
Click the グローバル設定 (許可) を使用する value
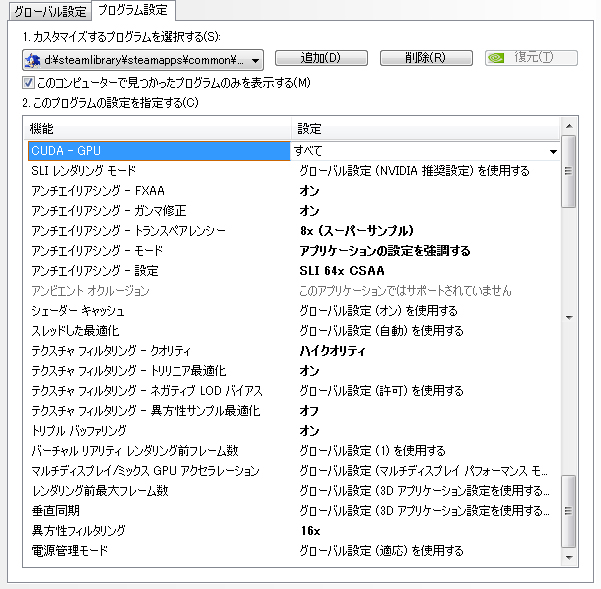coord(381,391)
